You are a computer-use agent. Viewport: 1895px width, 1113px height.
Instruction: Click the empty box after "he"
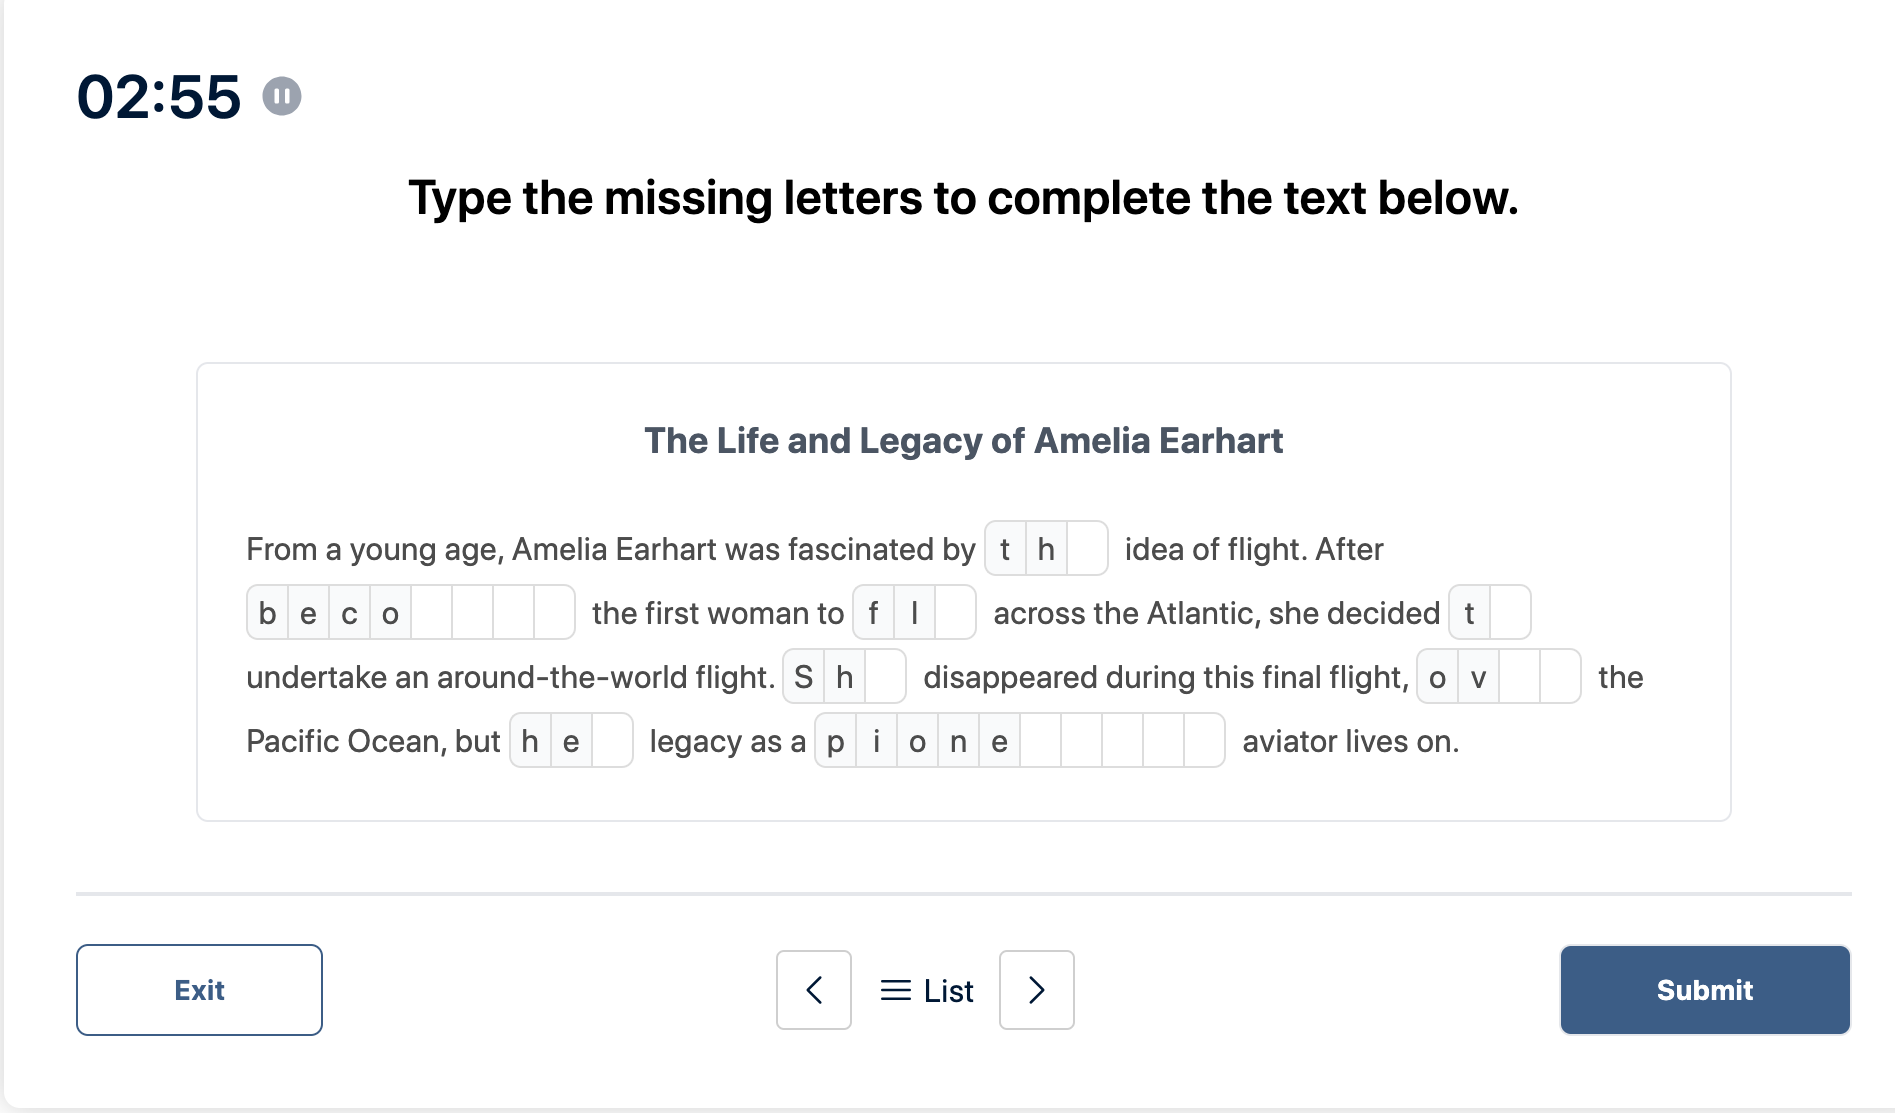pyautogui.click(x=612, y=741)
